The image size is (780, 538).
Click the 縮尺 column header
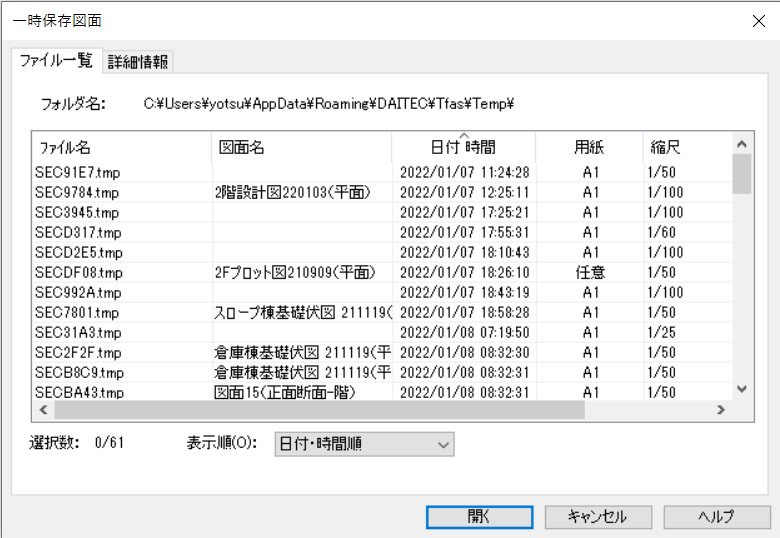(x=685, y=147)
